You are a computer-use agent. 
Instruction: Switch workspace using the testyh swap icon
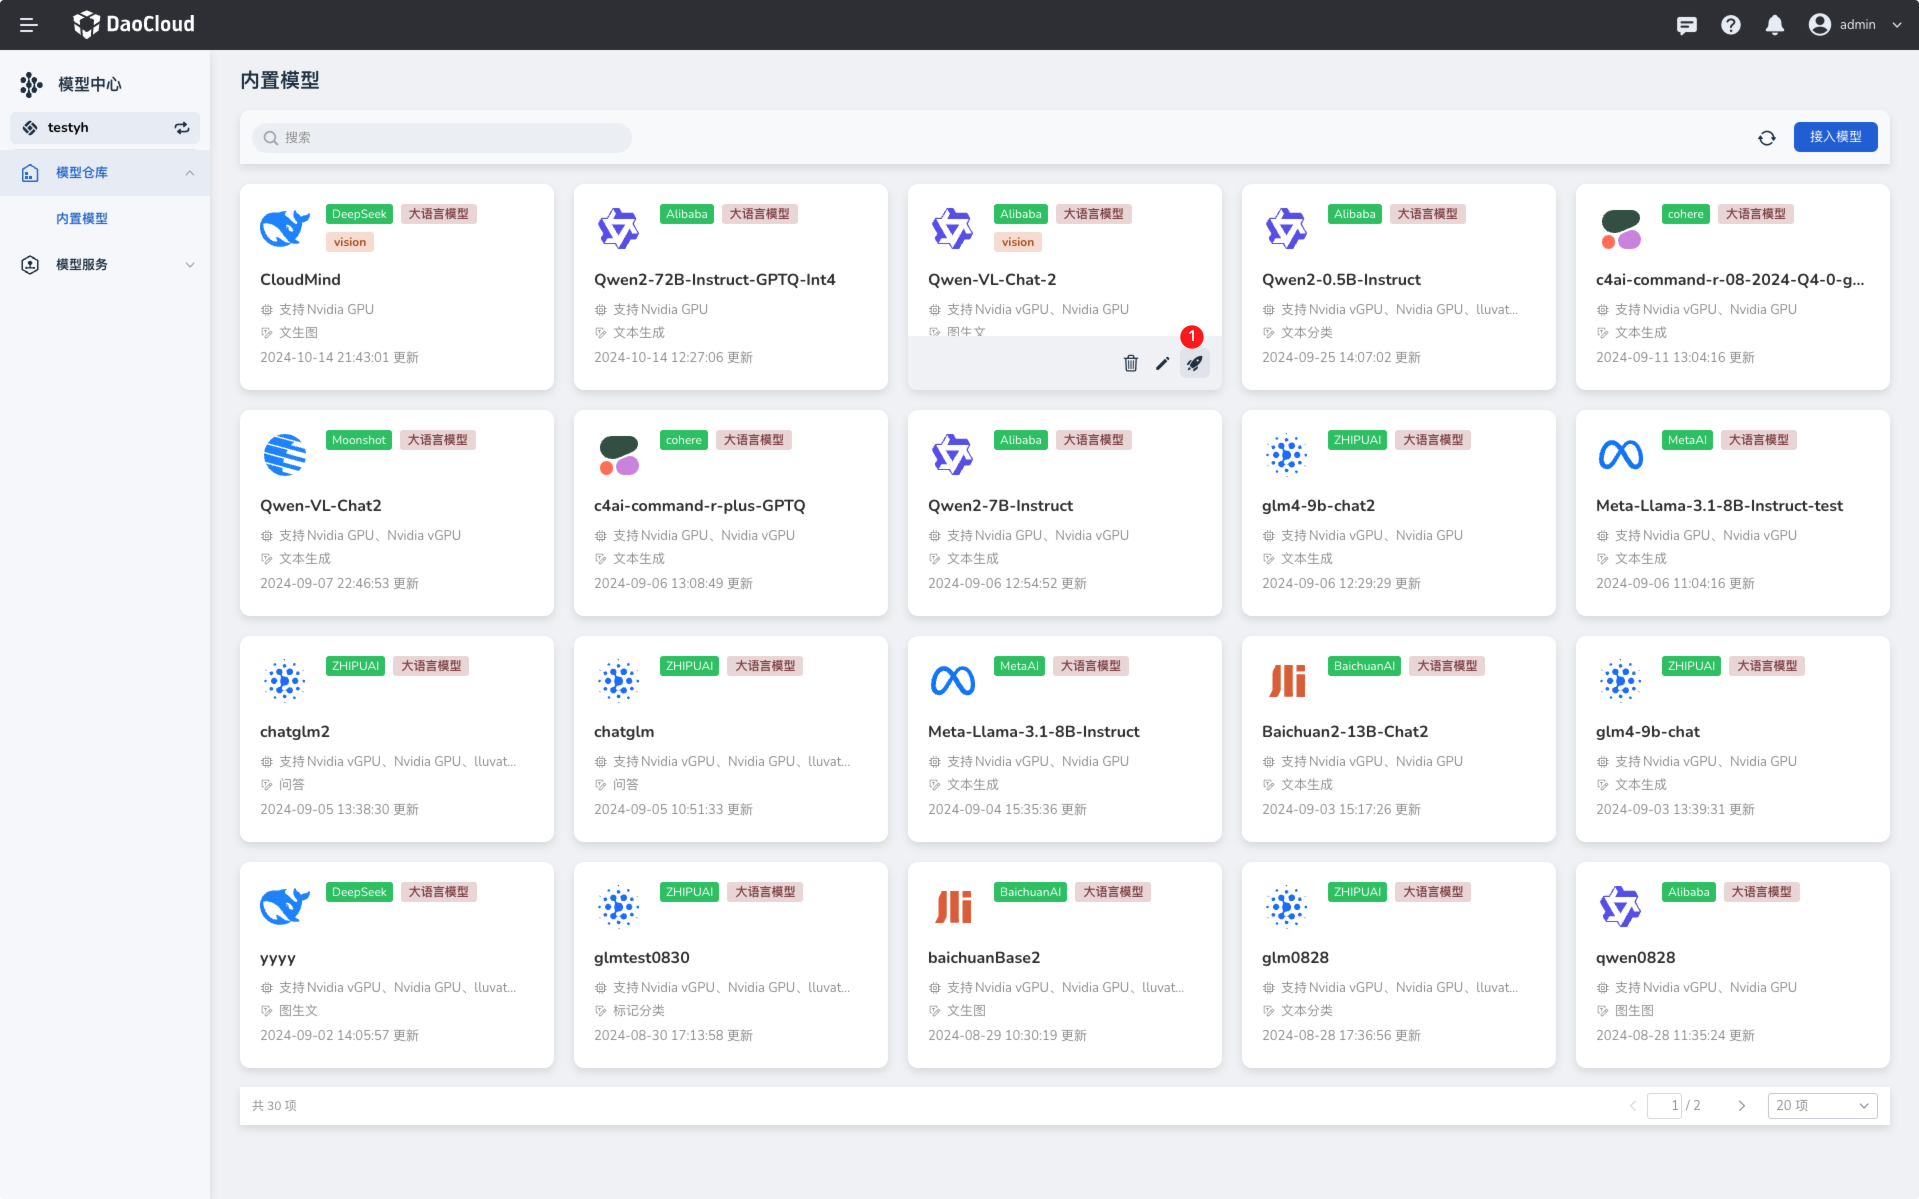182,128
